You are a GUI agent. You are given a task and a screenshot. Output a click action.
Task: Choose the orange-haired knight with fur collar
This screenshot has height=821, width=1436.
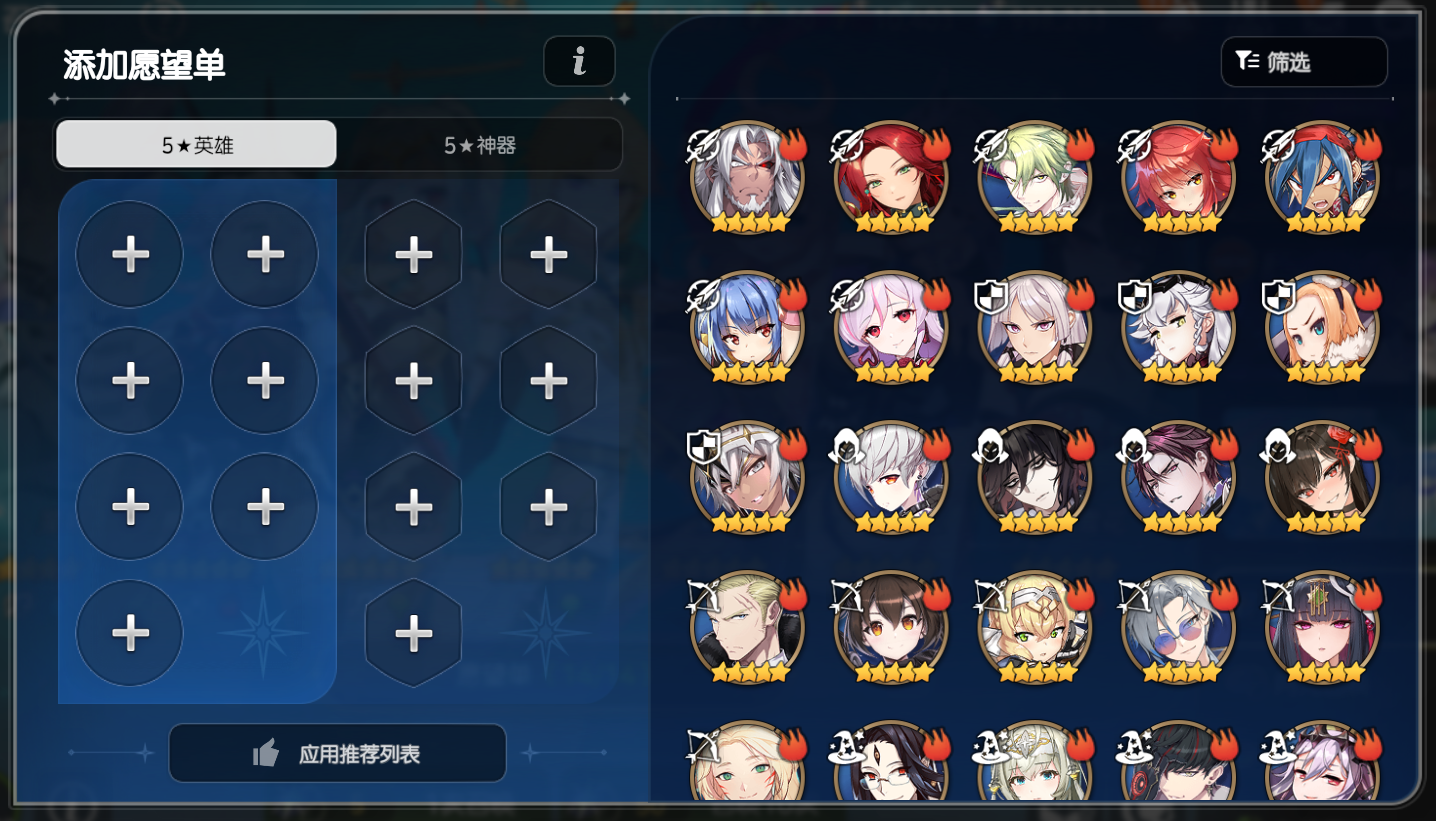point(1323,328)
